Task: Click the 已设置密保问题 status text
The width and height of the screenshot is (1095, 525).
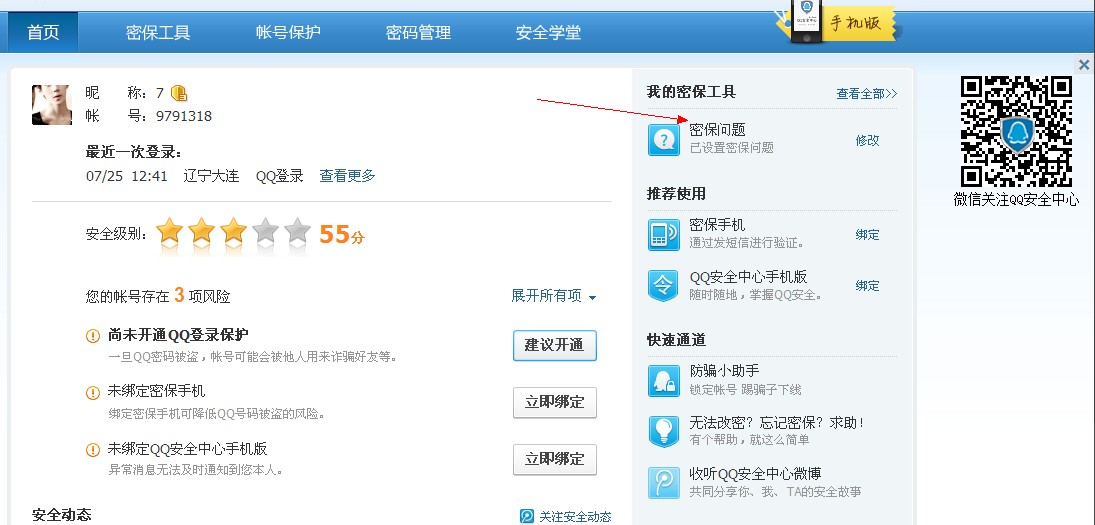Action: 732,148
